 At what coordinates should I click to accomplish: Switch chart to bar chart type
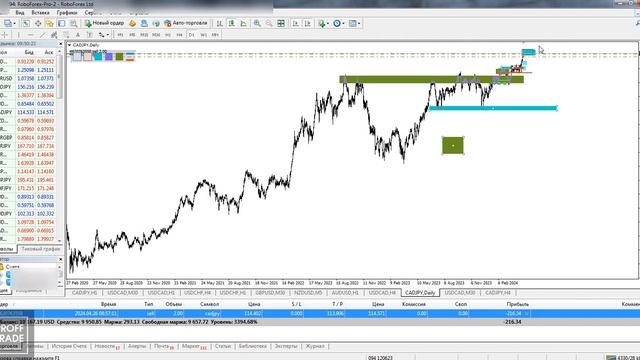220,24
